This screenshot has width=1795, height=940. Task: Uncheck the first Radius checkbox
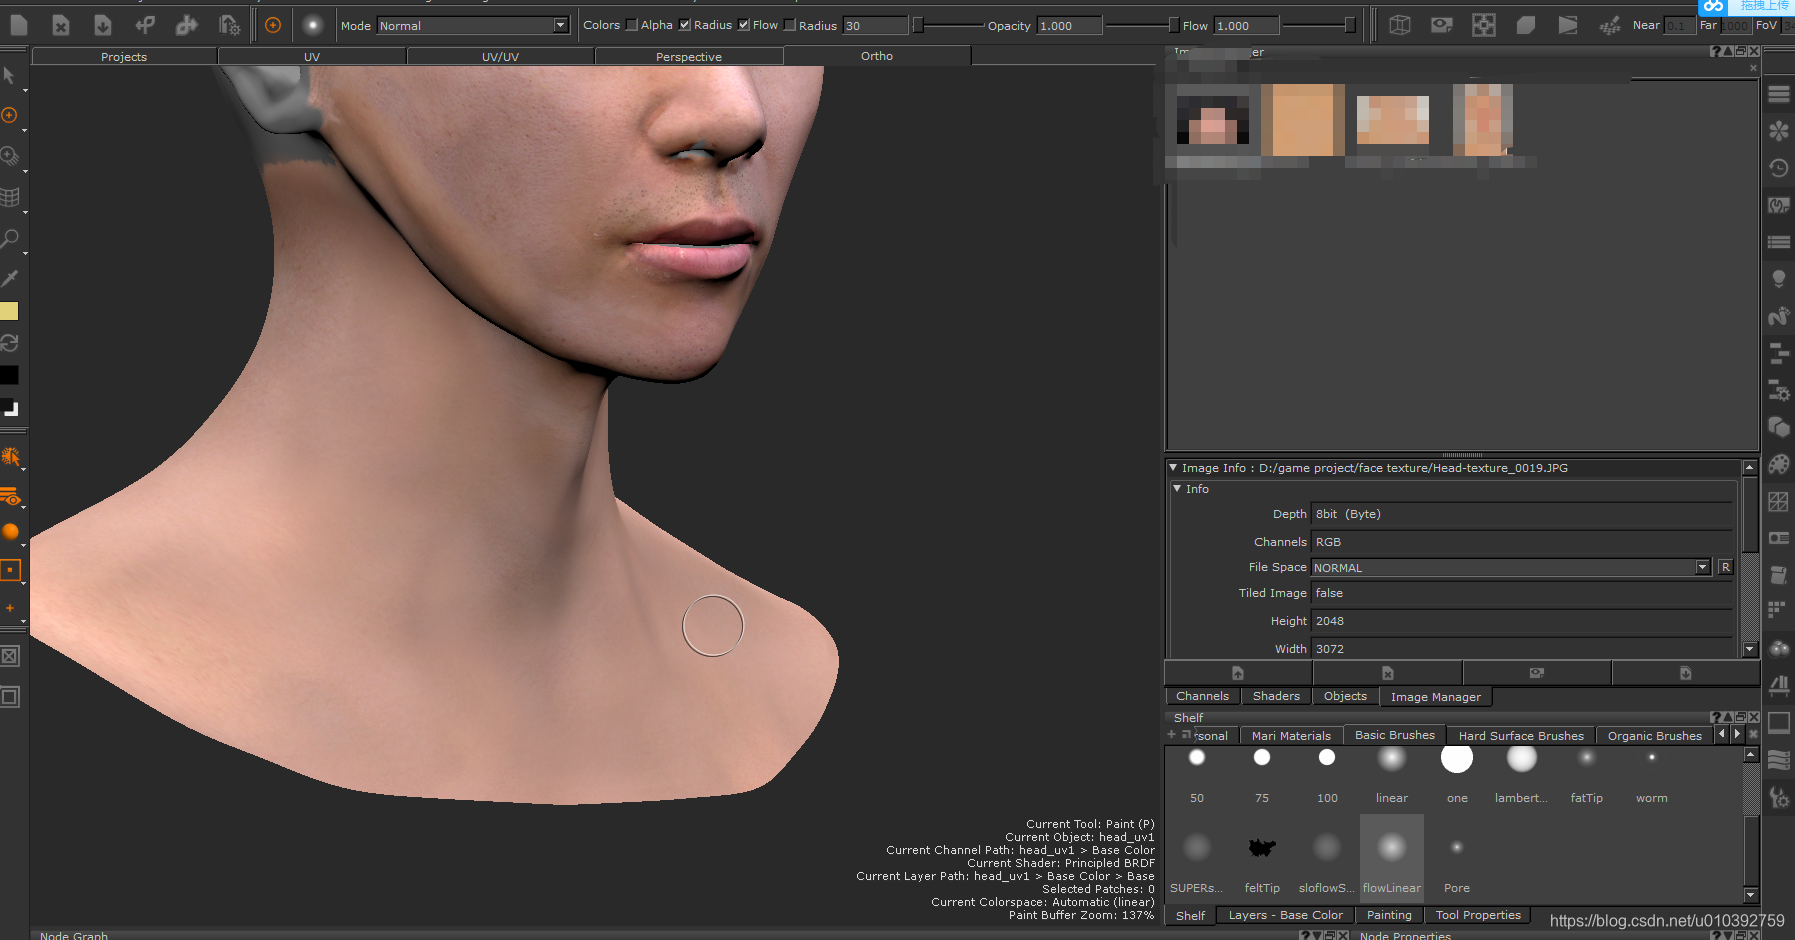pyautogui.click(x=685, y=25)
